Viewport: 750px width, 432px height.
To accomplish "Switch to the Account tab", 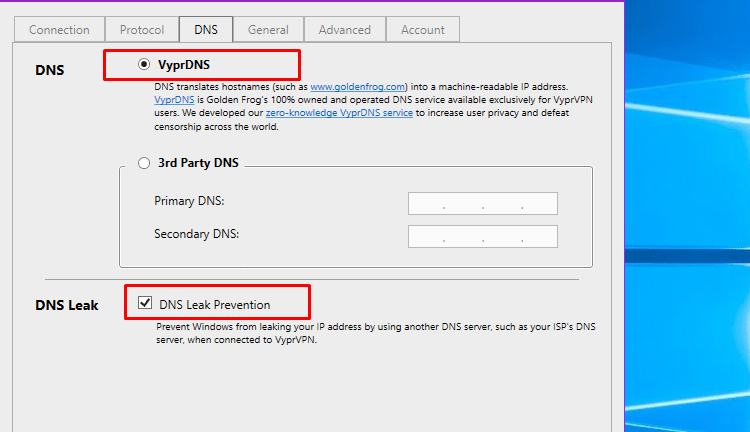I will [x=423, y=30].
